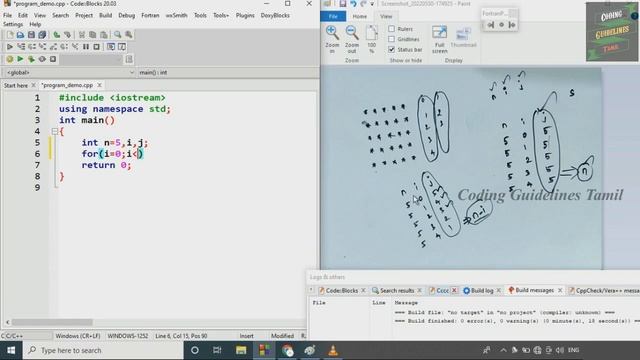Open Paint quick access toolbar customize arrow

pyautogui.click(x=372, y=4)
